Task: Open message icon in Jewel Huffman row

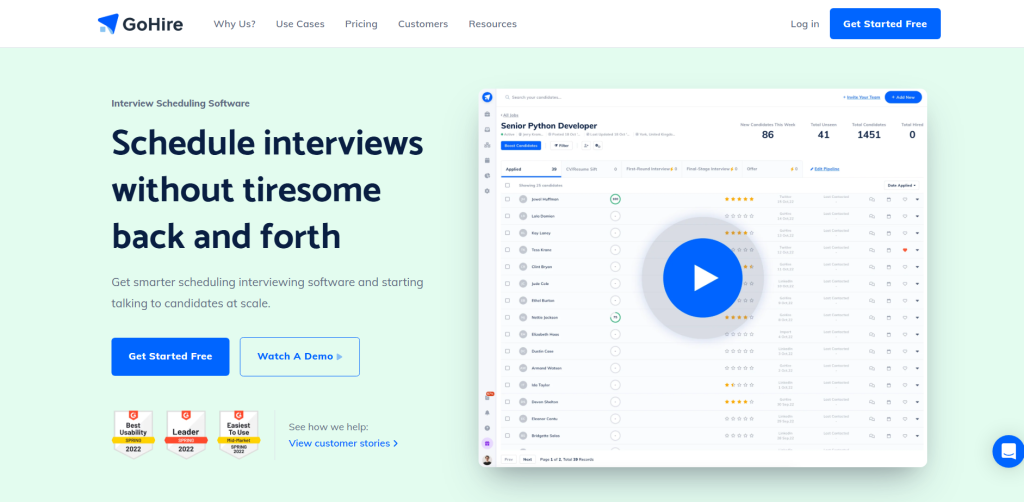Action: click(x=872, y=199)
